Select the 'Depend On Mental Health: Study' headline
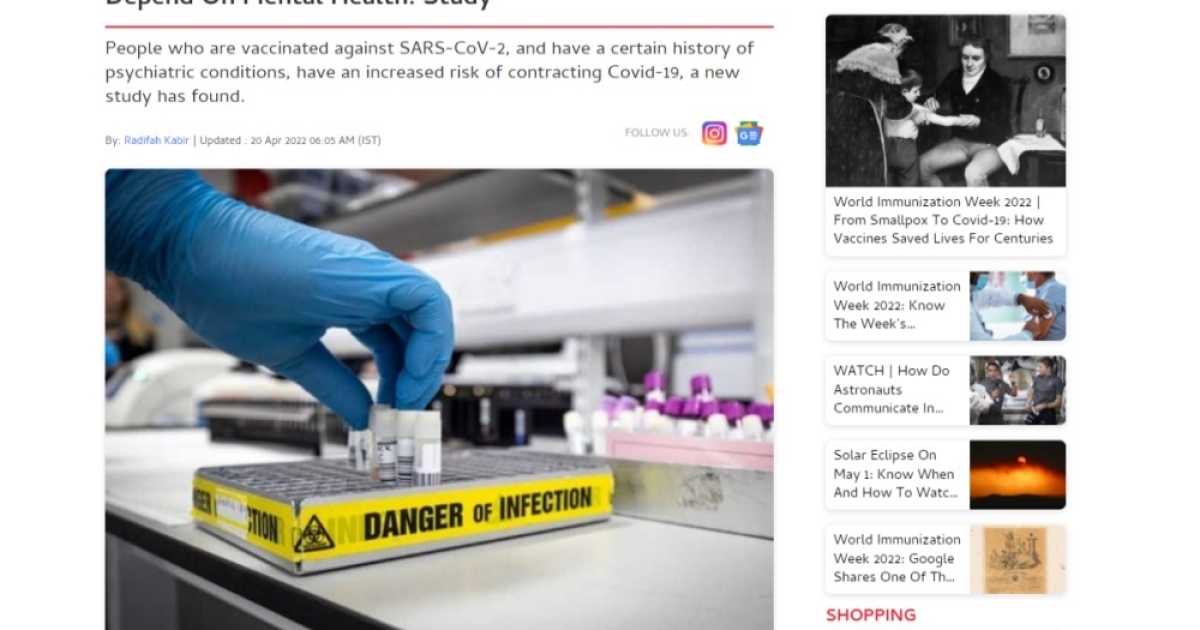 pyautogui.click(x=298, y=3)
